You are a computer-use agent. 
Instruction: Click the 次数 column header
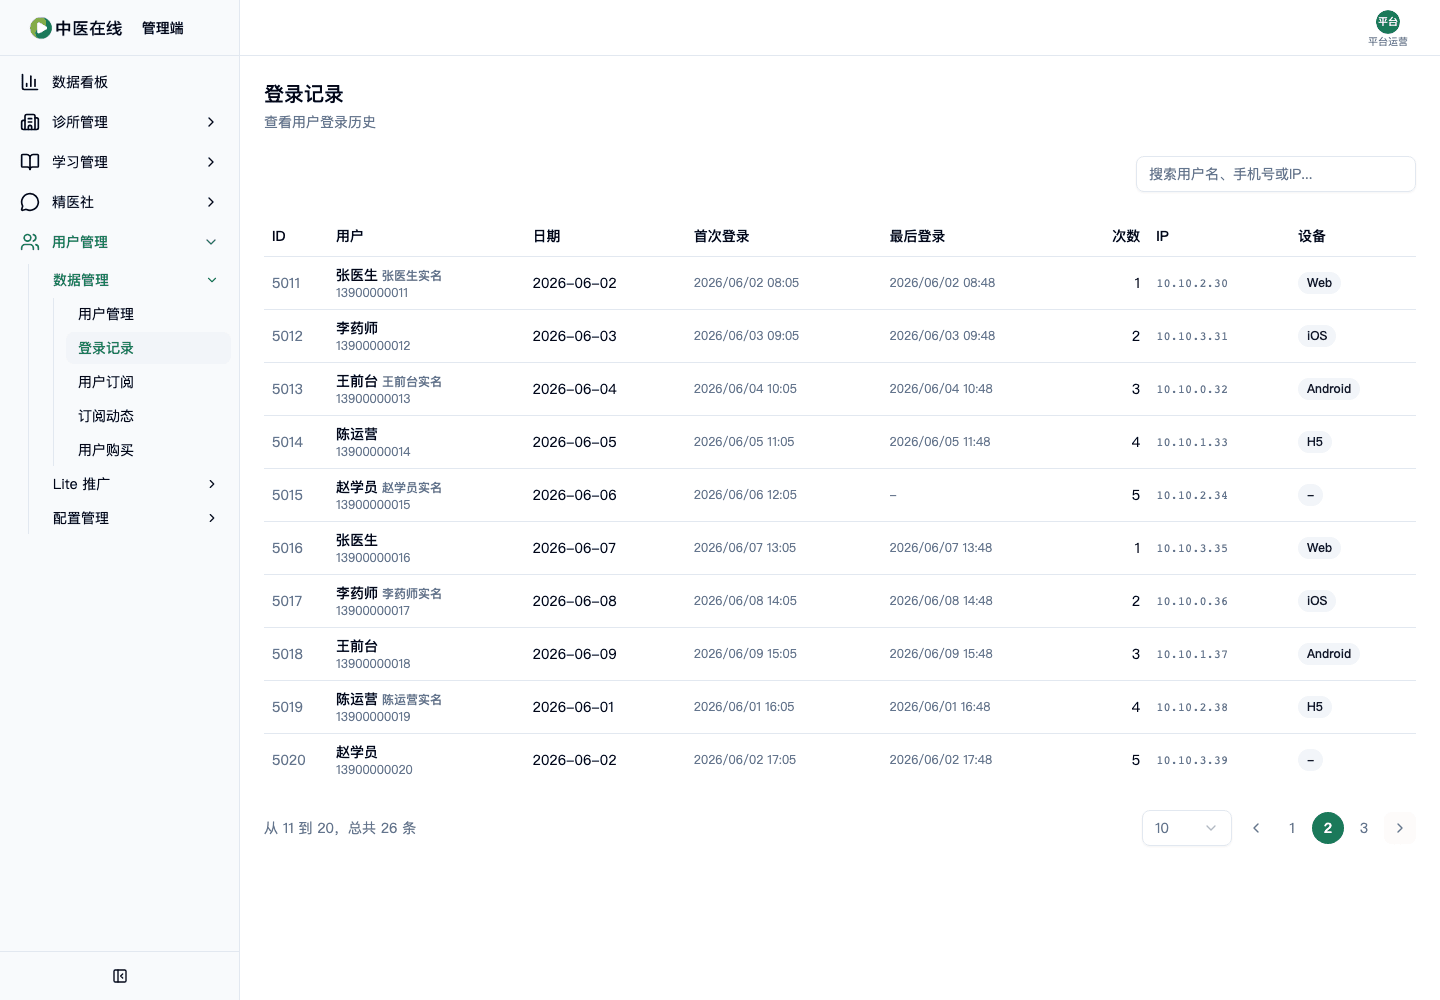coord(1126,236)
